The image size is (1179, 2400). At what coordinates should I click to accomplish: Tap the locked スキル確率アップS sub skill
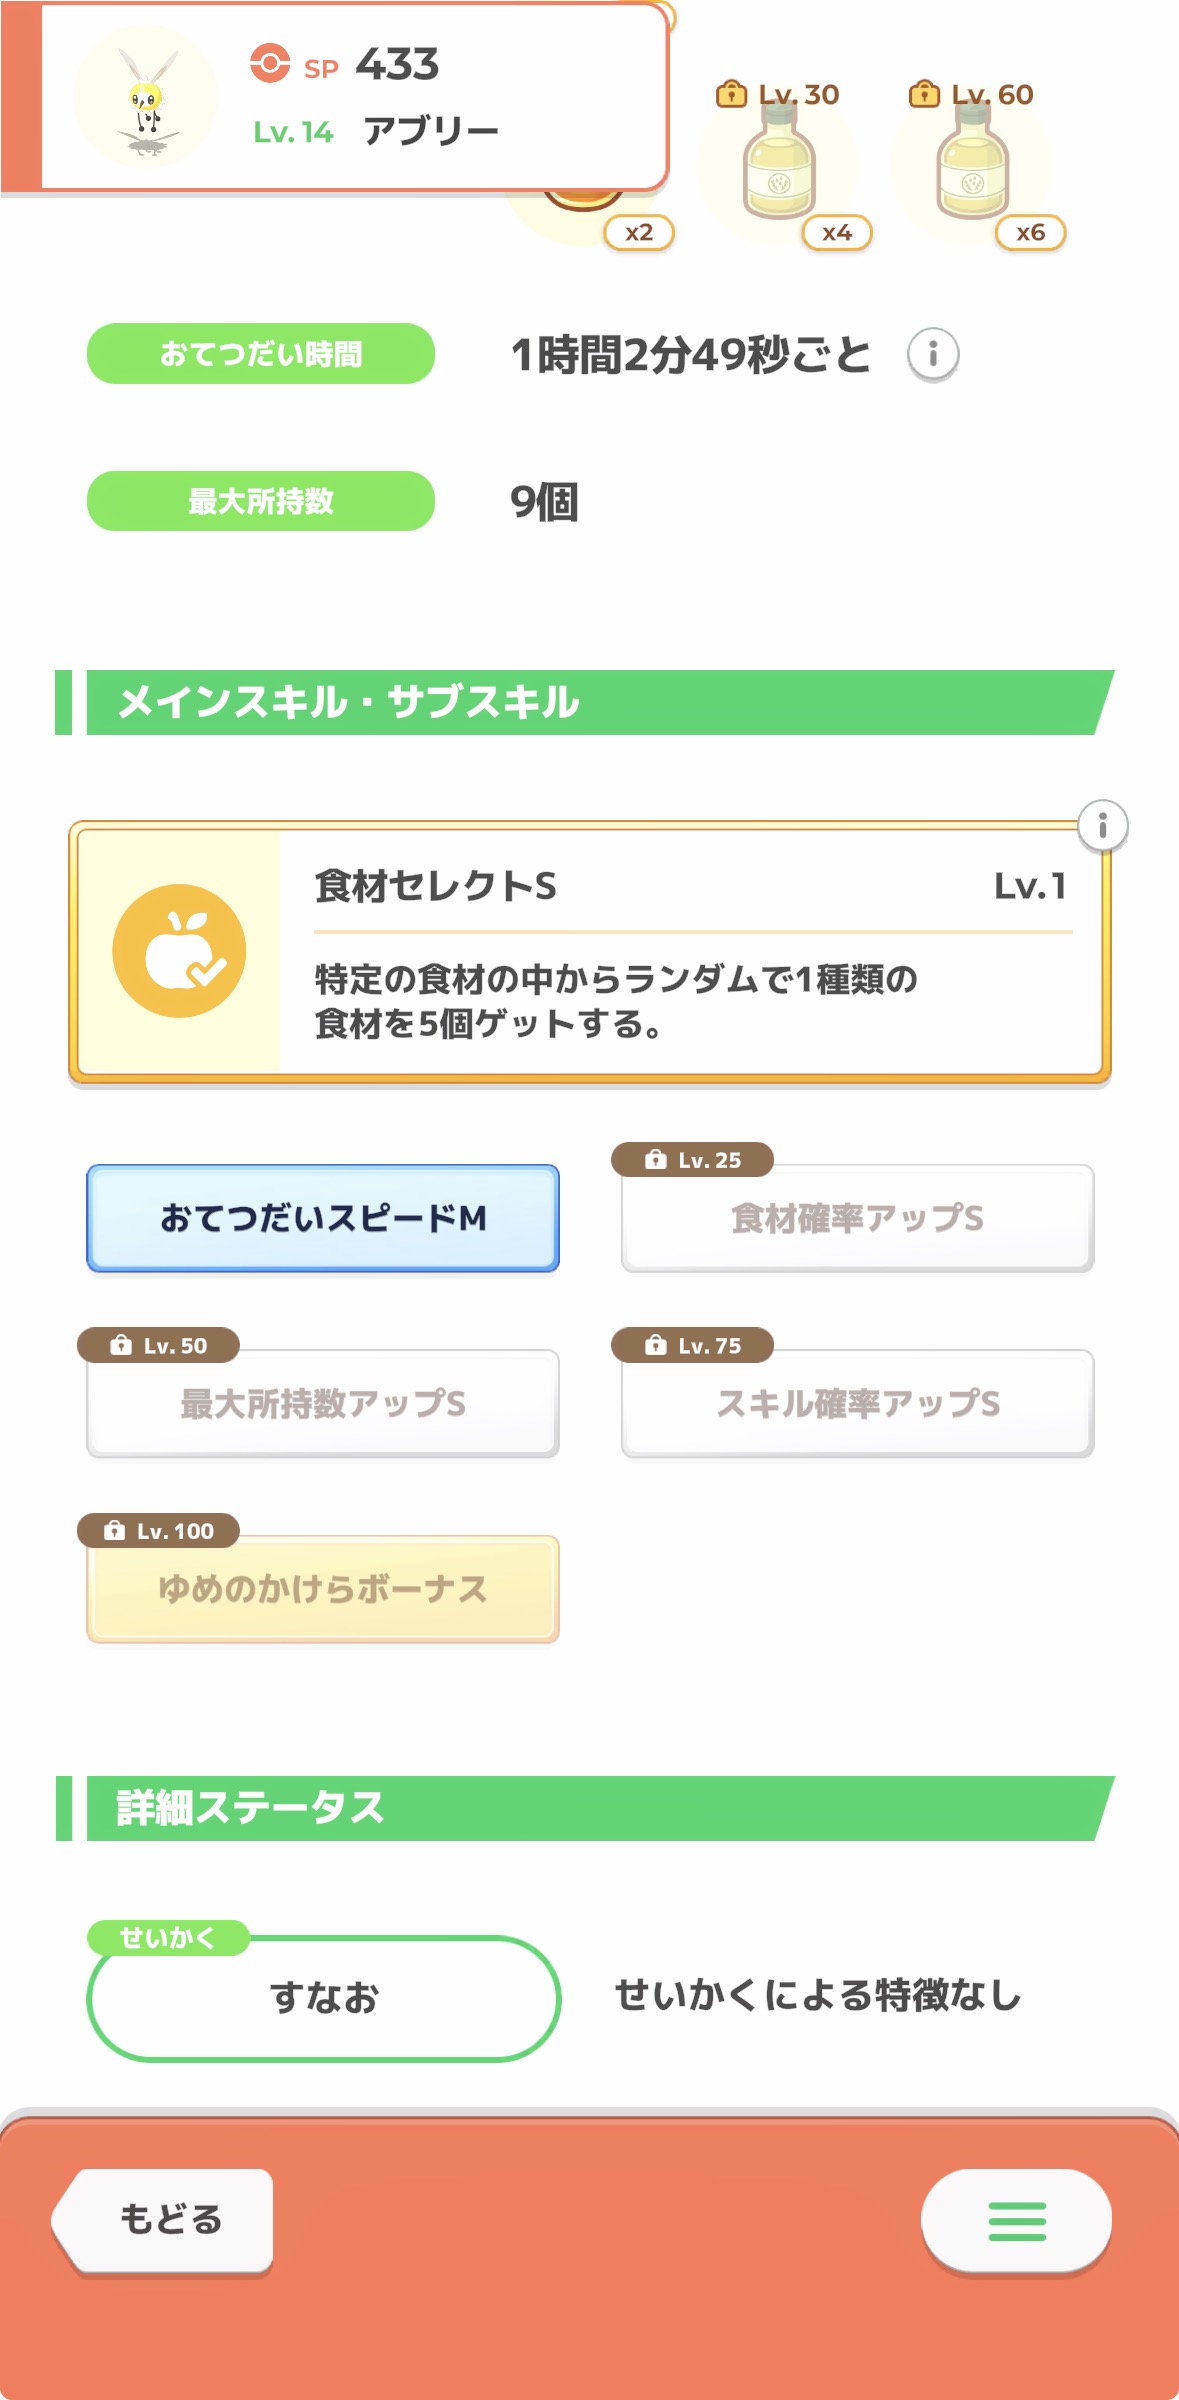[x=857, y=1403]
